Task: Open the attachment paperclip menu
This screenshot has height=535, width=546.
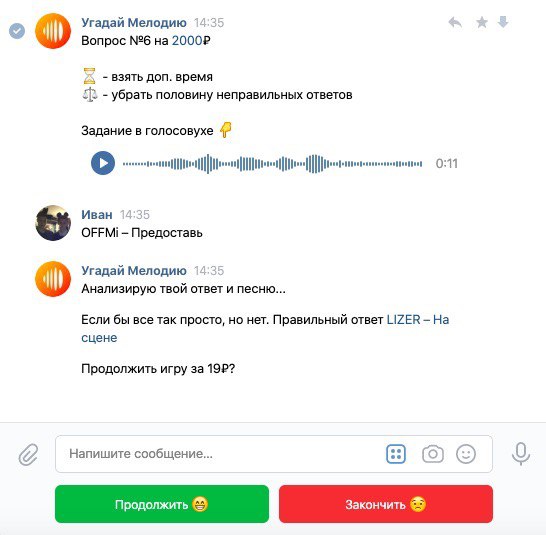Action: pos(28,454)
